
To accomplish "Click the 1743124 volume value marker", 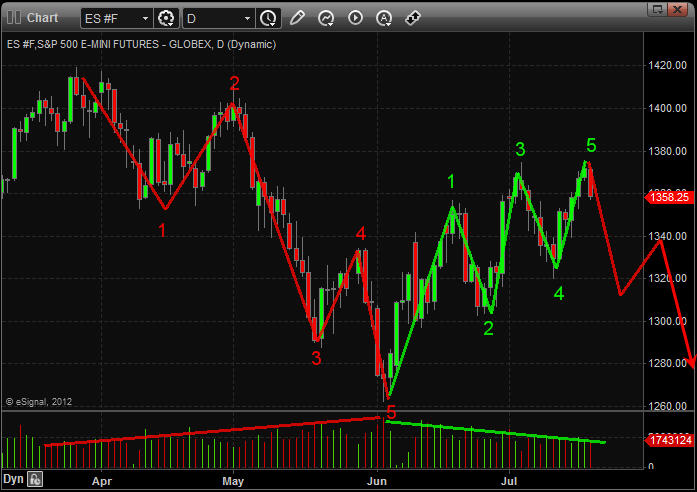I will point(668,440).
